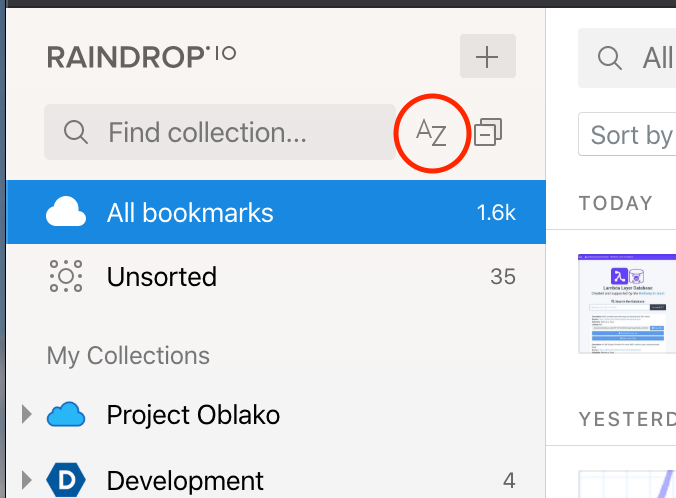Click the magnifier icon in the main search bar

pos(610,58)
